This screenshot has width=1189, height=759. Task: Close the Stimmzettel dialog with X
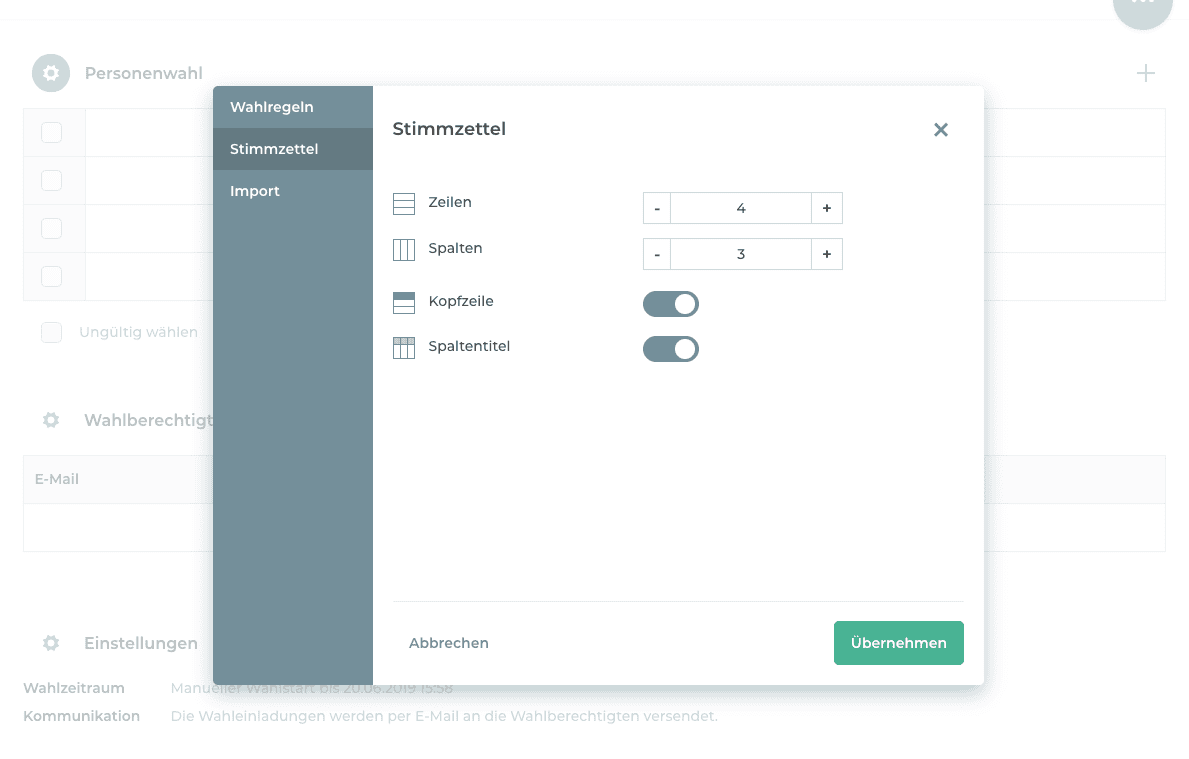click(940, 130)
